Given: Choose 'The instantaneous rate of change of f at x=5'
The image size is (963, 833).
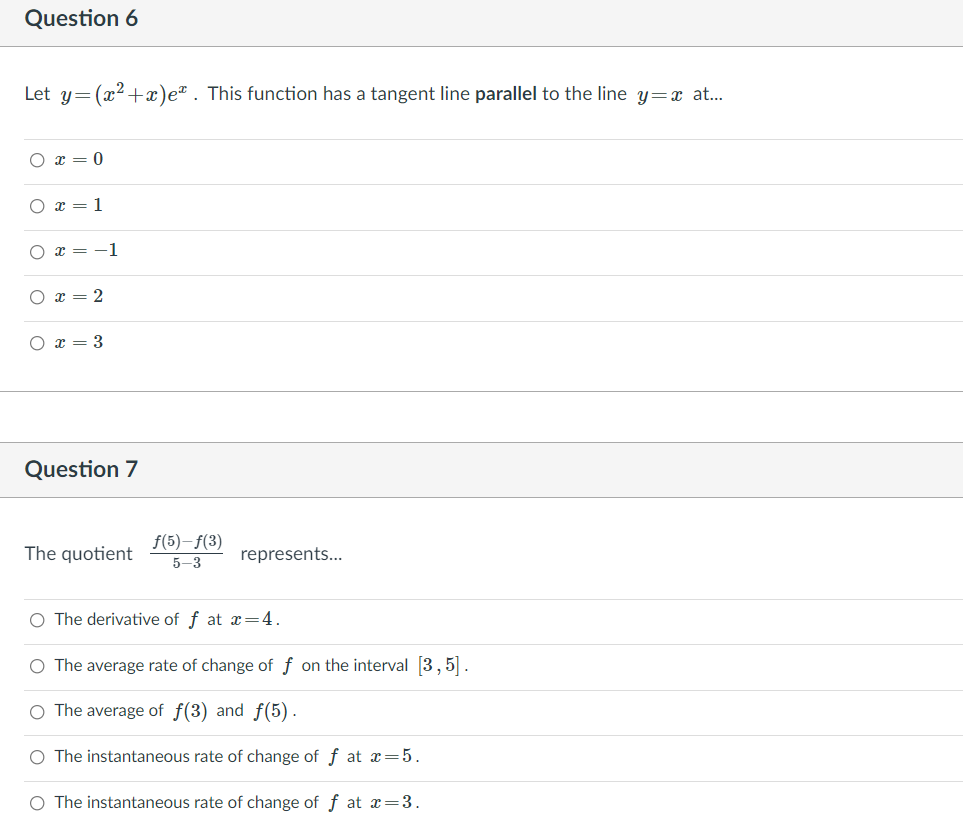Looking at the screenshot, I should coord(36,756).
